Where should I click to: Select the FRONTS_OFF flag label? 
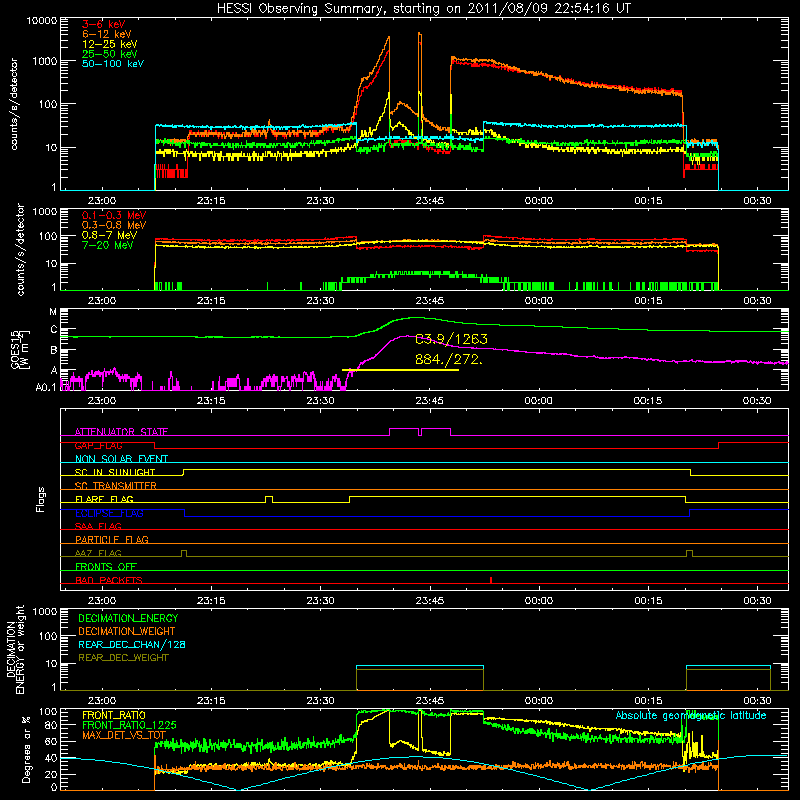point(106,566)
